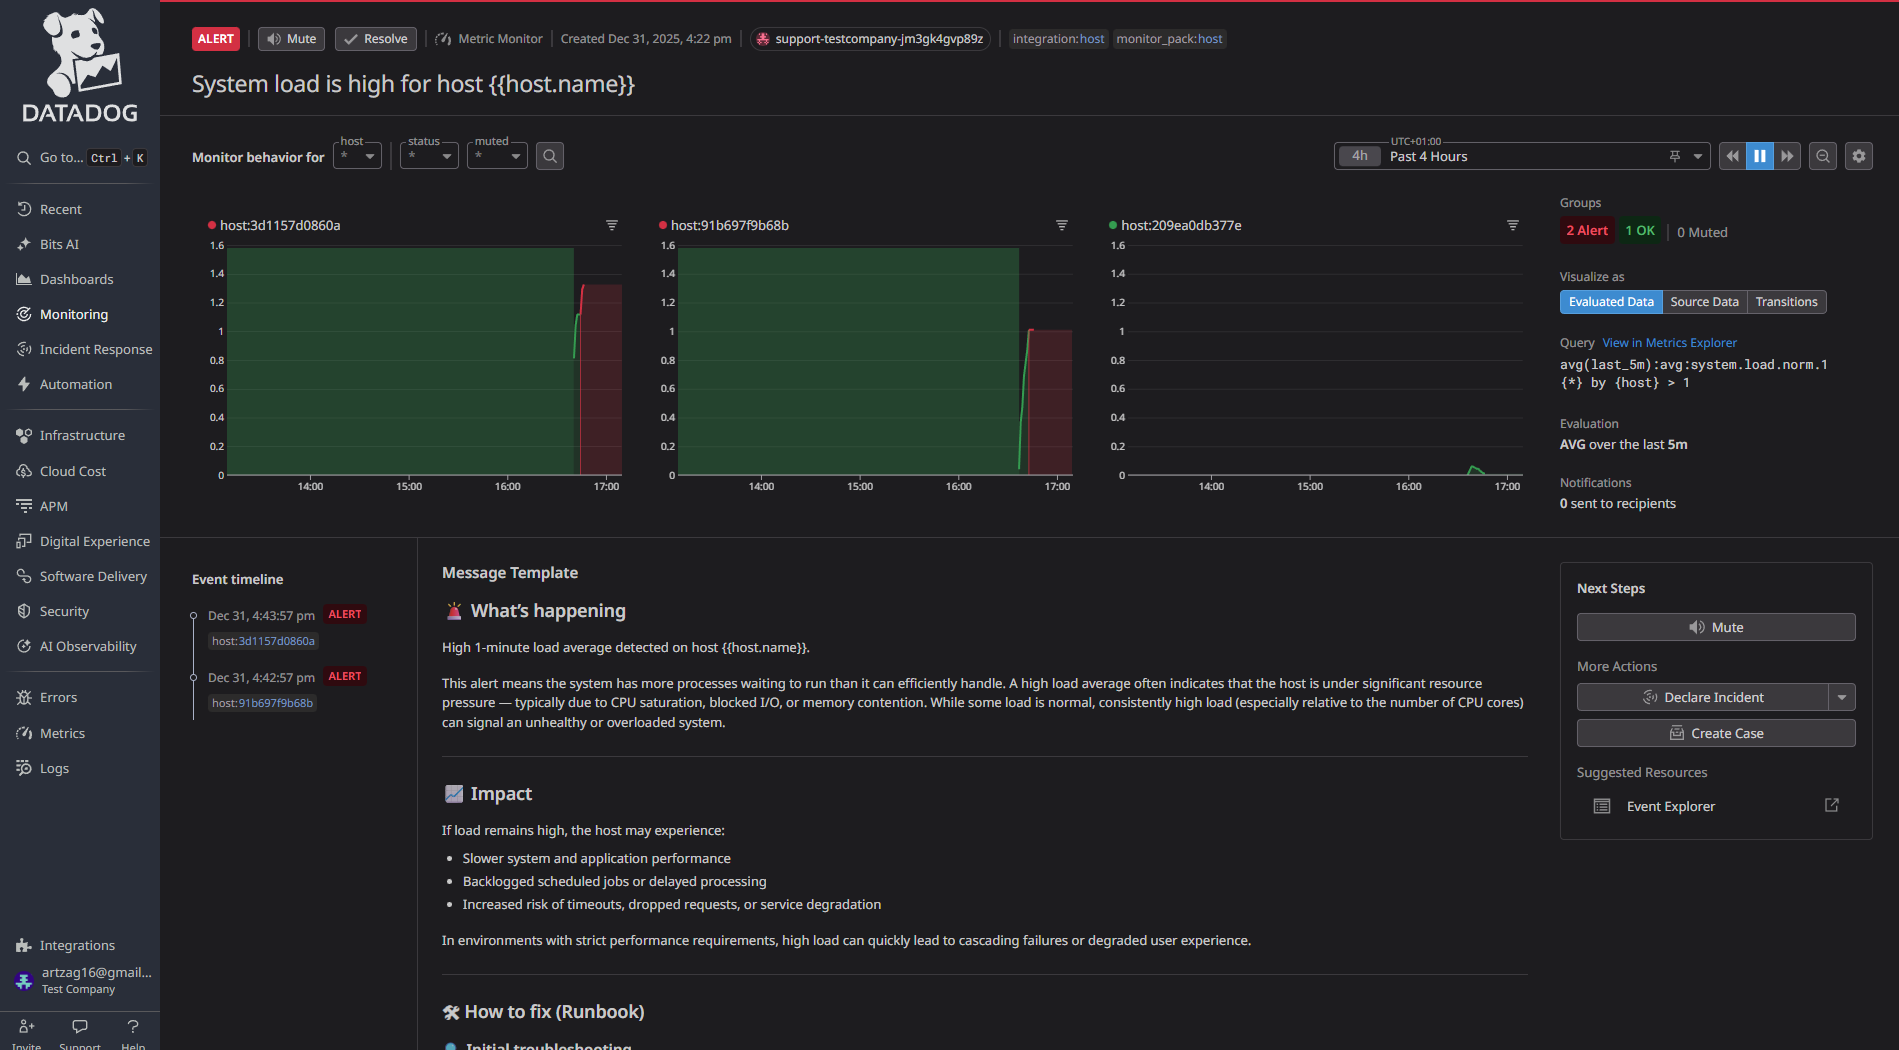
Task: Filter groups by 0 Muted
Action: tap(1702, 232)
